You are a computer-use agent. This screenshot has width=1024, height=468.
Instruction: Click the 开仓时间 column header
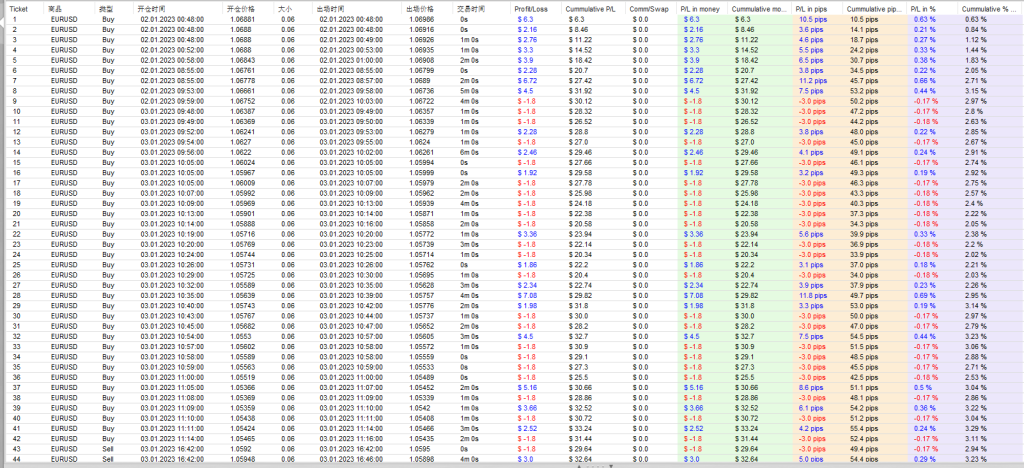pos(152,7)
